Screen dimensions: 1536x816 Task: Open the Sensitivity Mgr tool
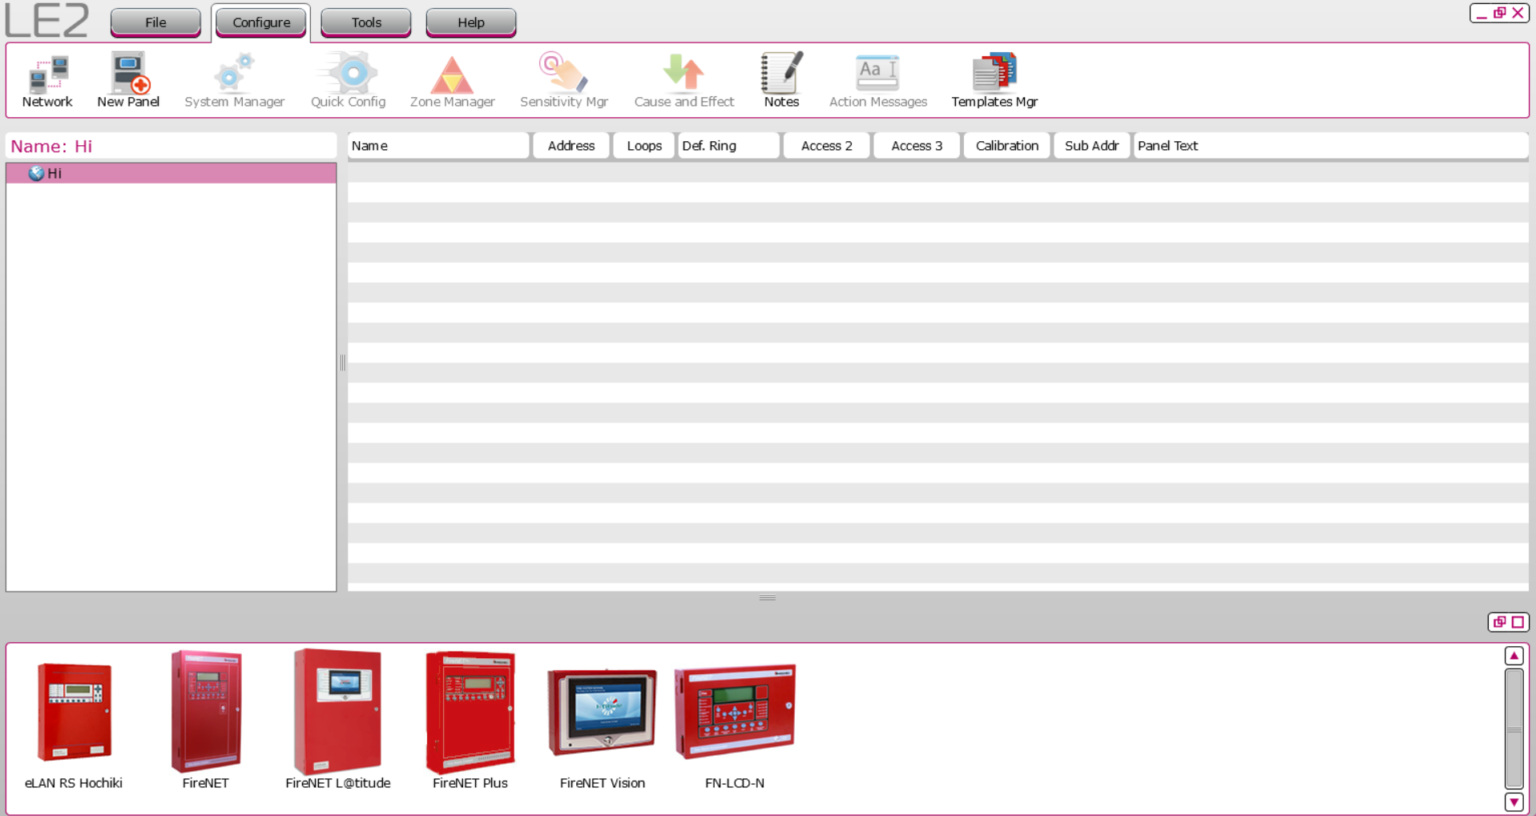pyautogui.click(x=563, y=78)
